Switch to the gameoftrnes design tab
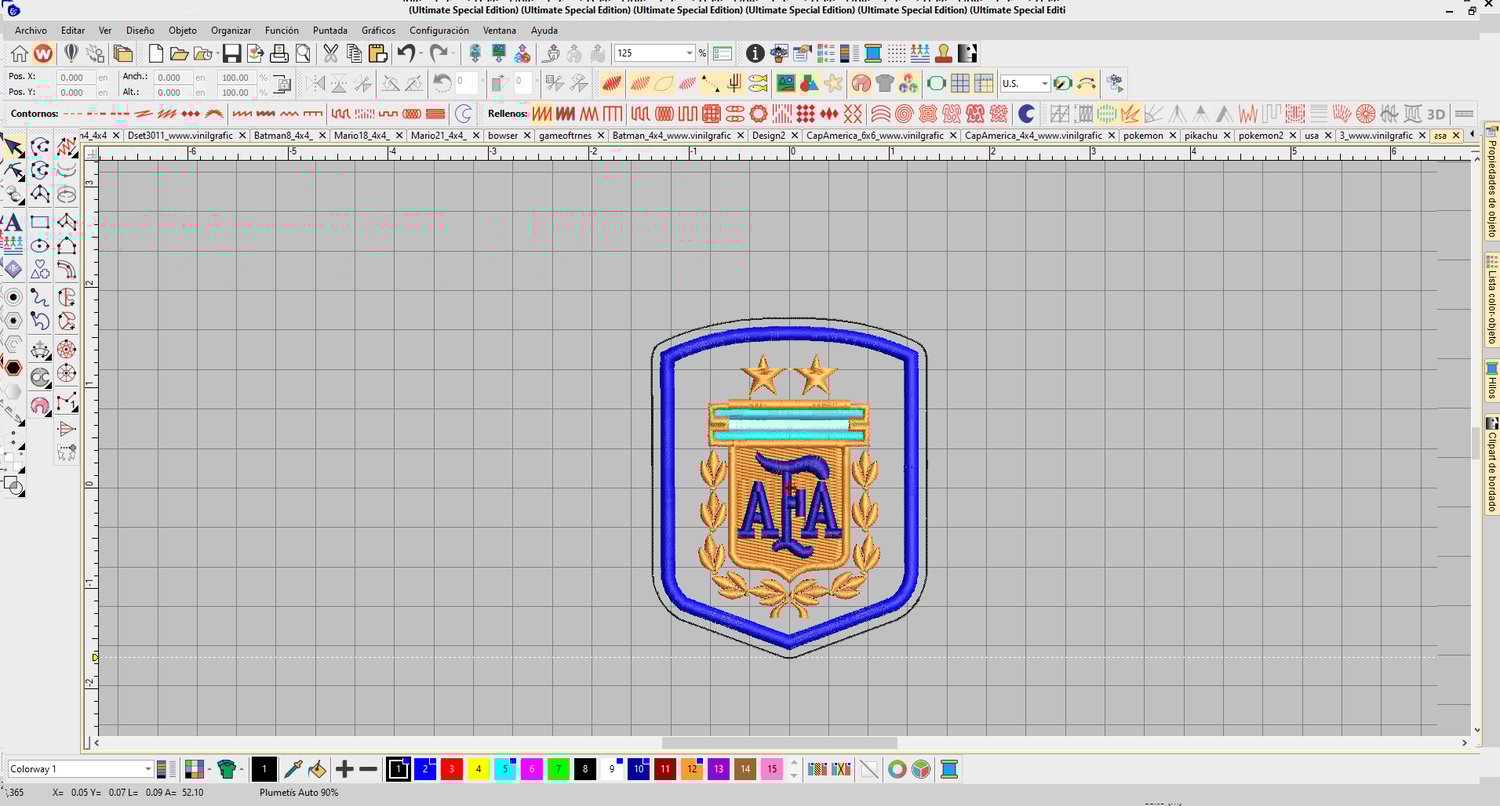Viewport: 1500px width, 806px height. click(x=565, y=135)
